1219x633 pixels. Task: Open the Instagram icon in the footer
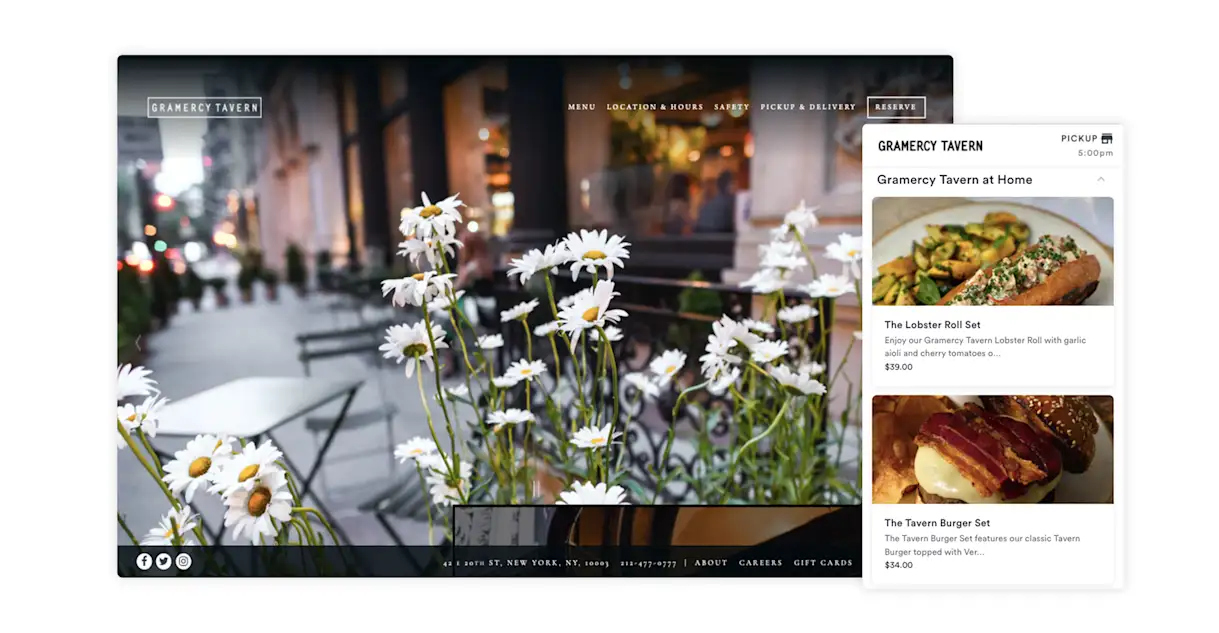click(x=183, y=561)
